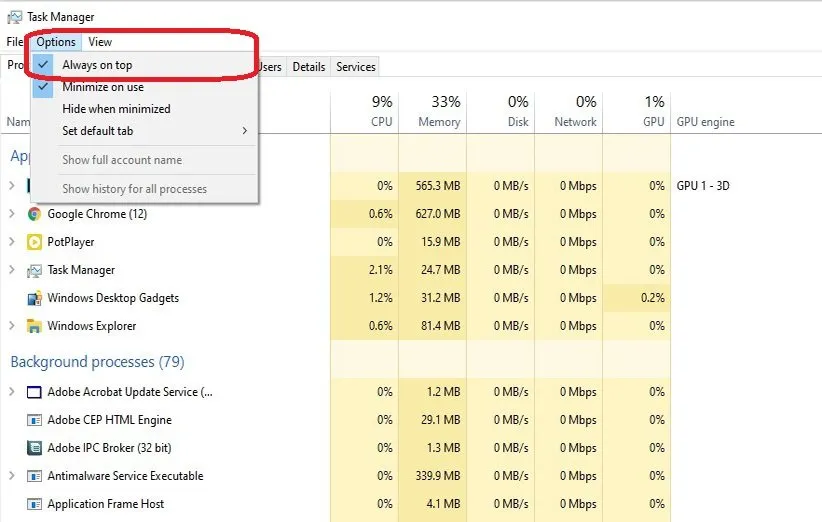Open the View menu

point(100,42)
